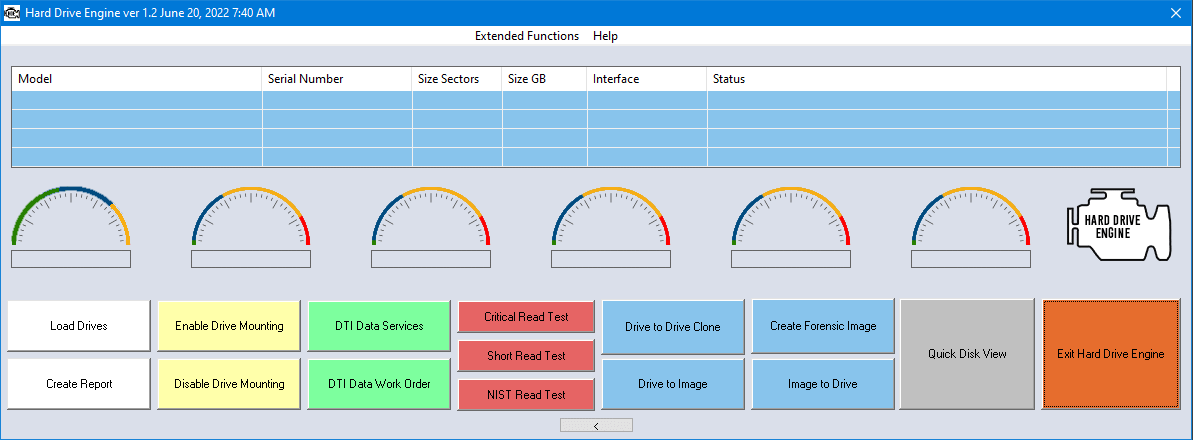This screenshot has width=1193, height=440.
Task: Open DTI Data Services
Action: coord(379,326)
